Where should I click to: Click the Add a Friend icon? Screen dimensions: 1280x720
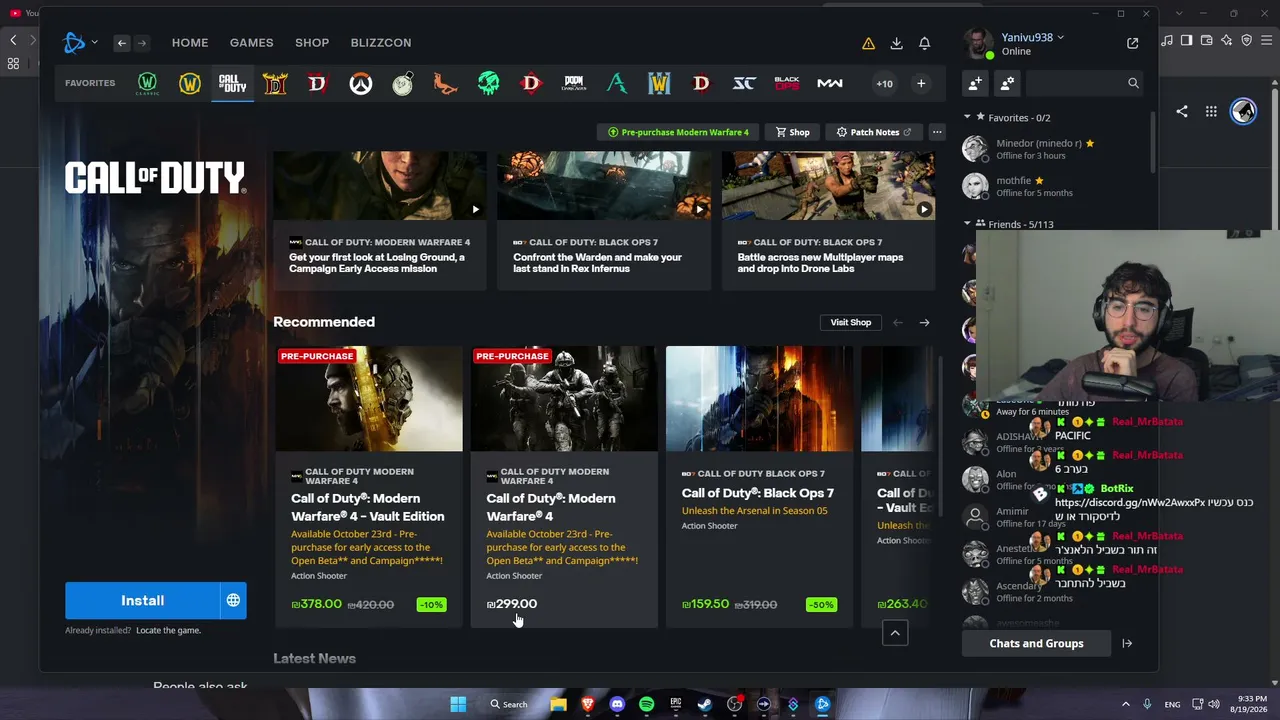[x=975, y=83]
